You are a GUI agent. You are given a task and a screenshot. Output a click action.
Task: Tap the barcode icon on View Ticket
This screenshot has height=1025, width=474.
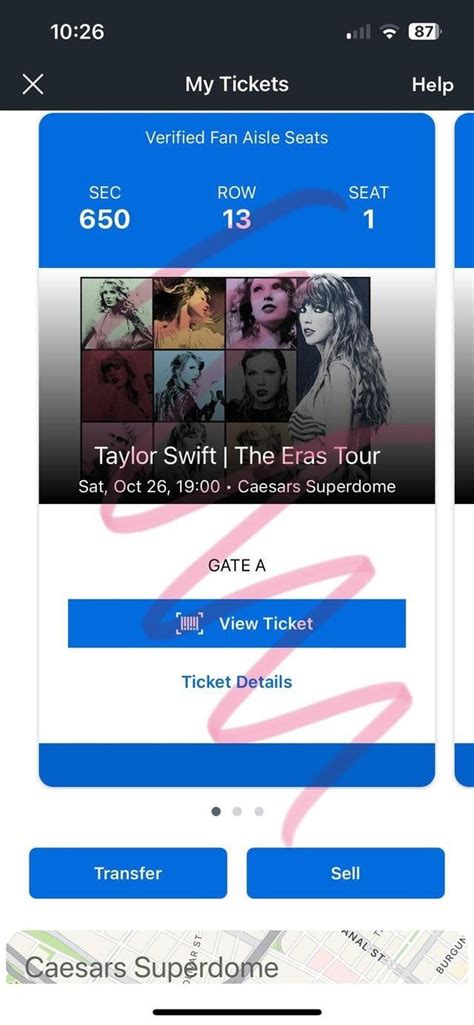click(x=190, y=624)
